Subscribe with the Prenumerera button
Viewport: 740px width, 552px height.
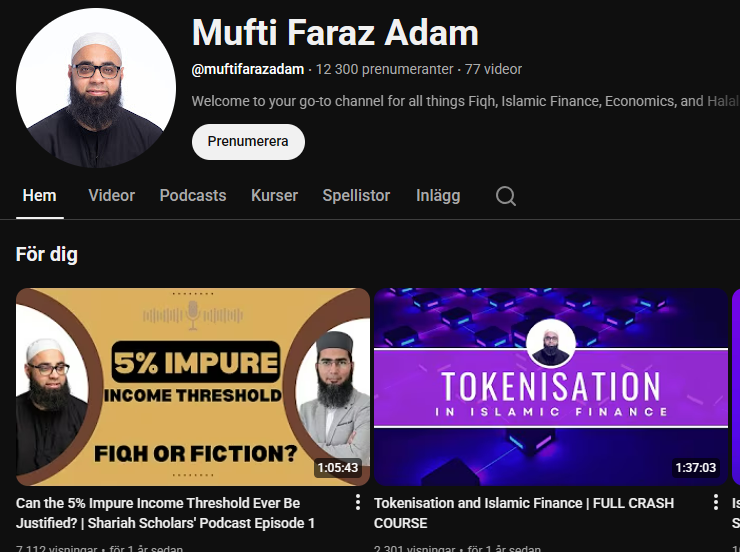point(248,142)
